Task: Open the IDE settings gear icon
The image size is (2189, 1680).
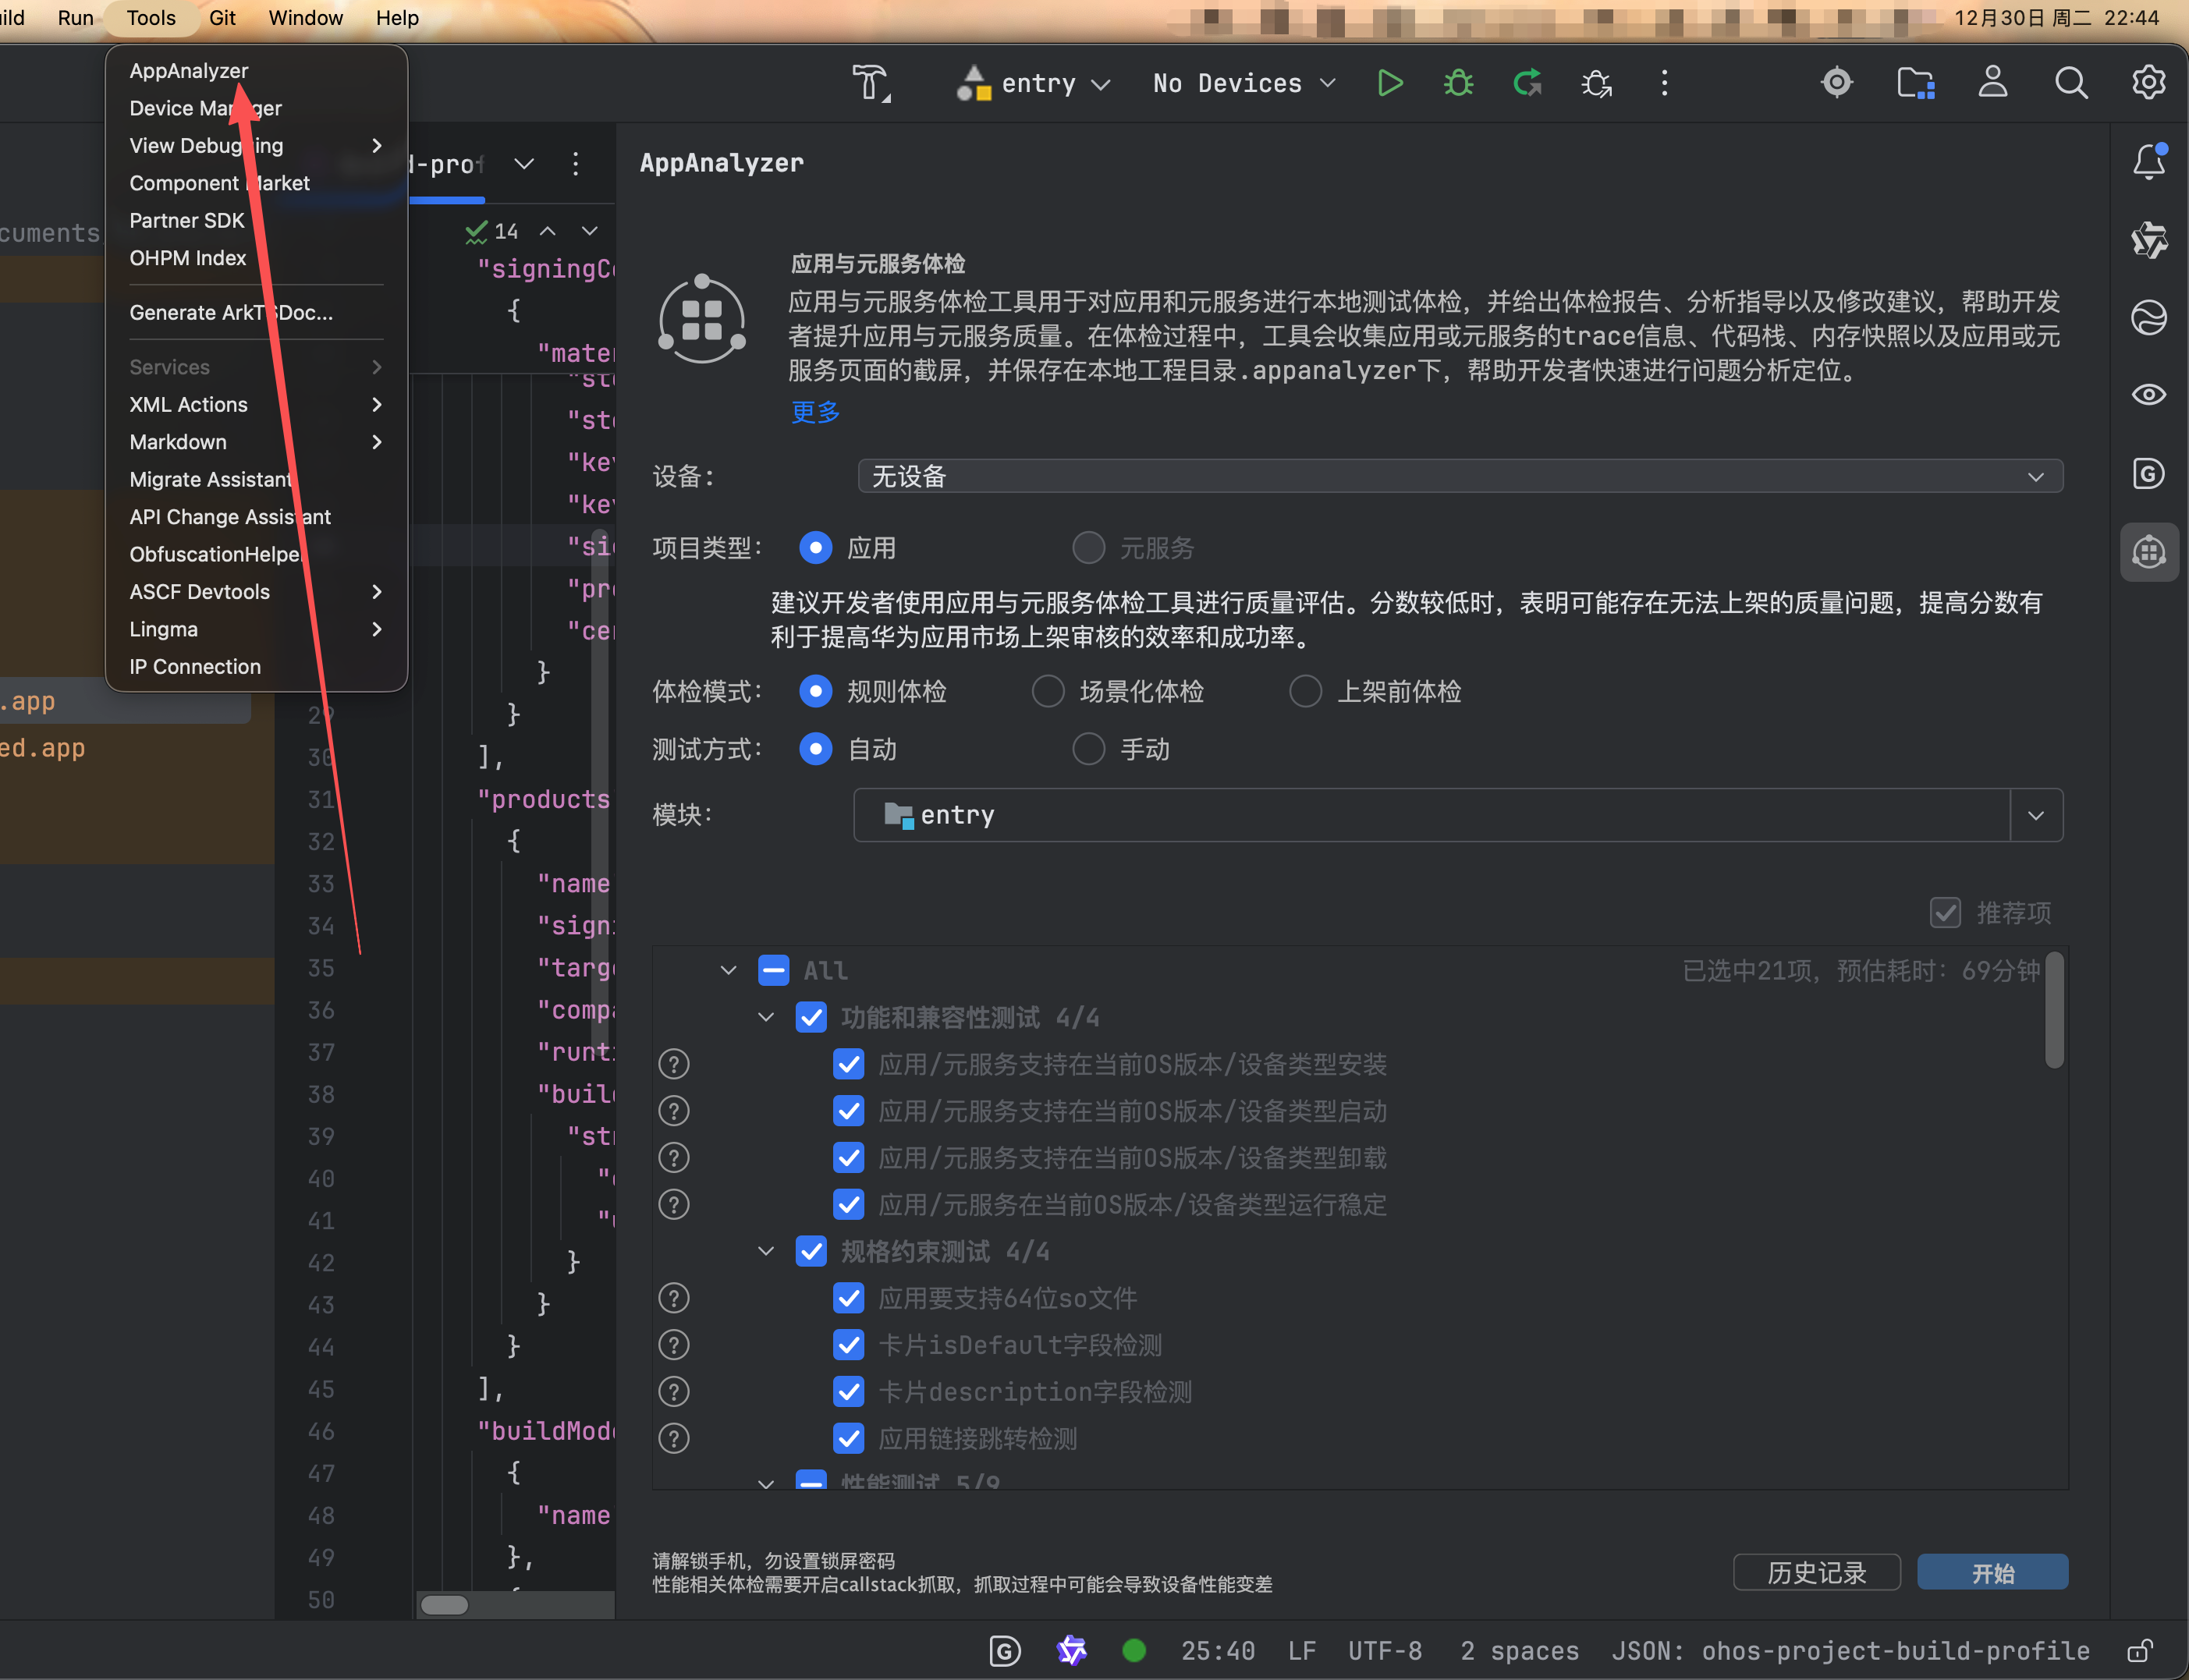Action: (2149, 82)
